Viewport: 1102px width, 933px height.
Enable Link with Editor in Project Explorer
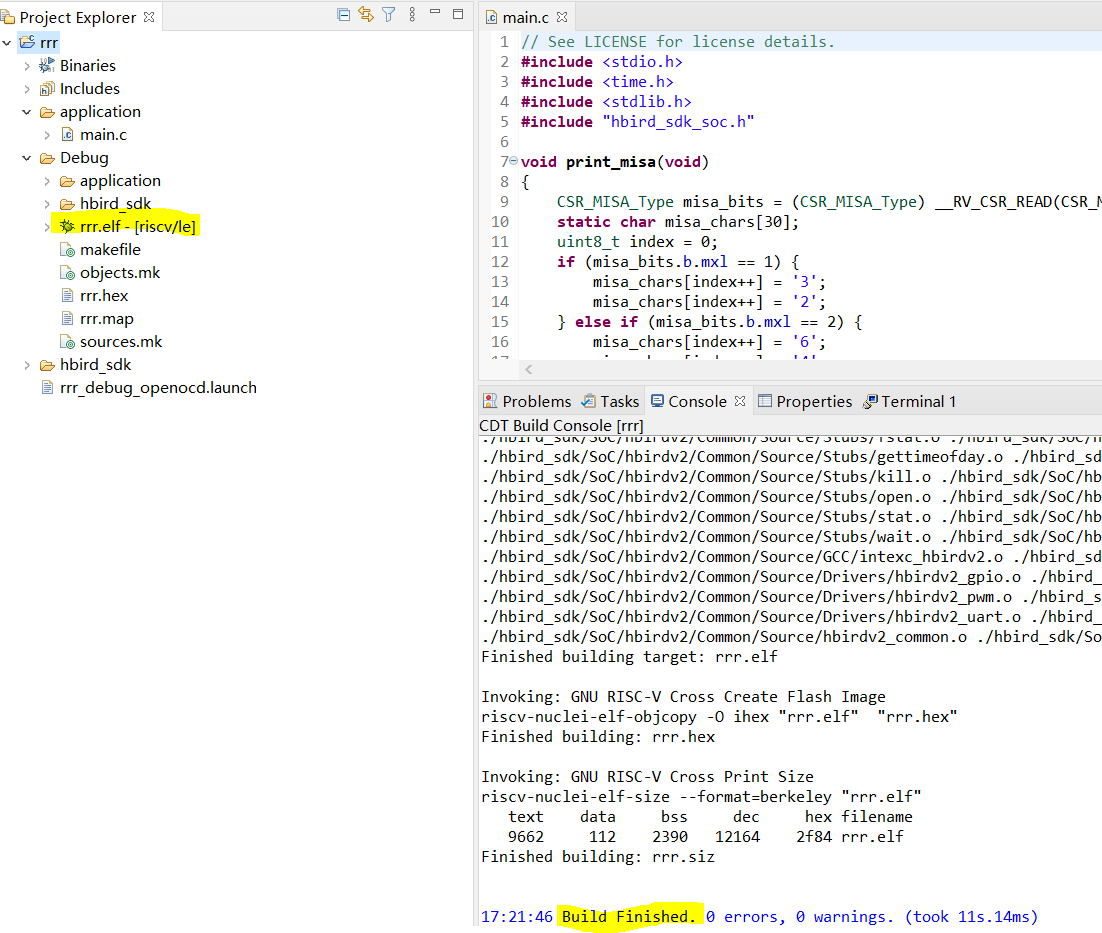(x=365, y=14)
